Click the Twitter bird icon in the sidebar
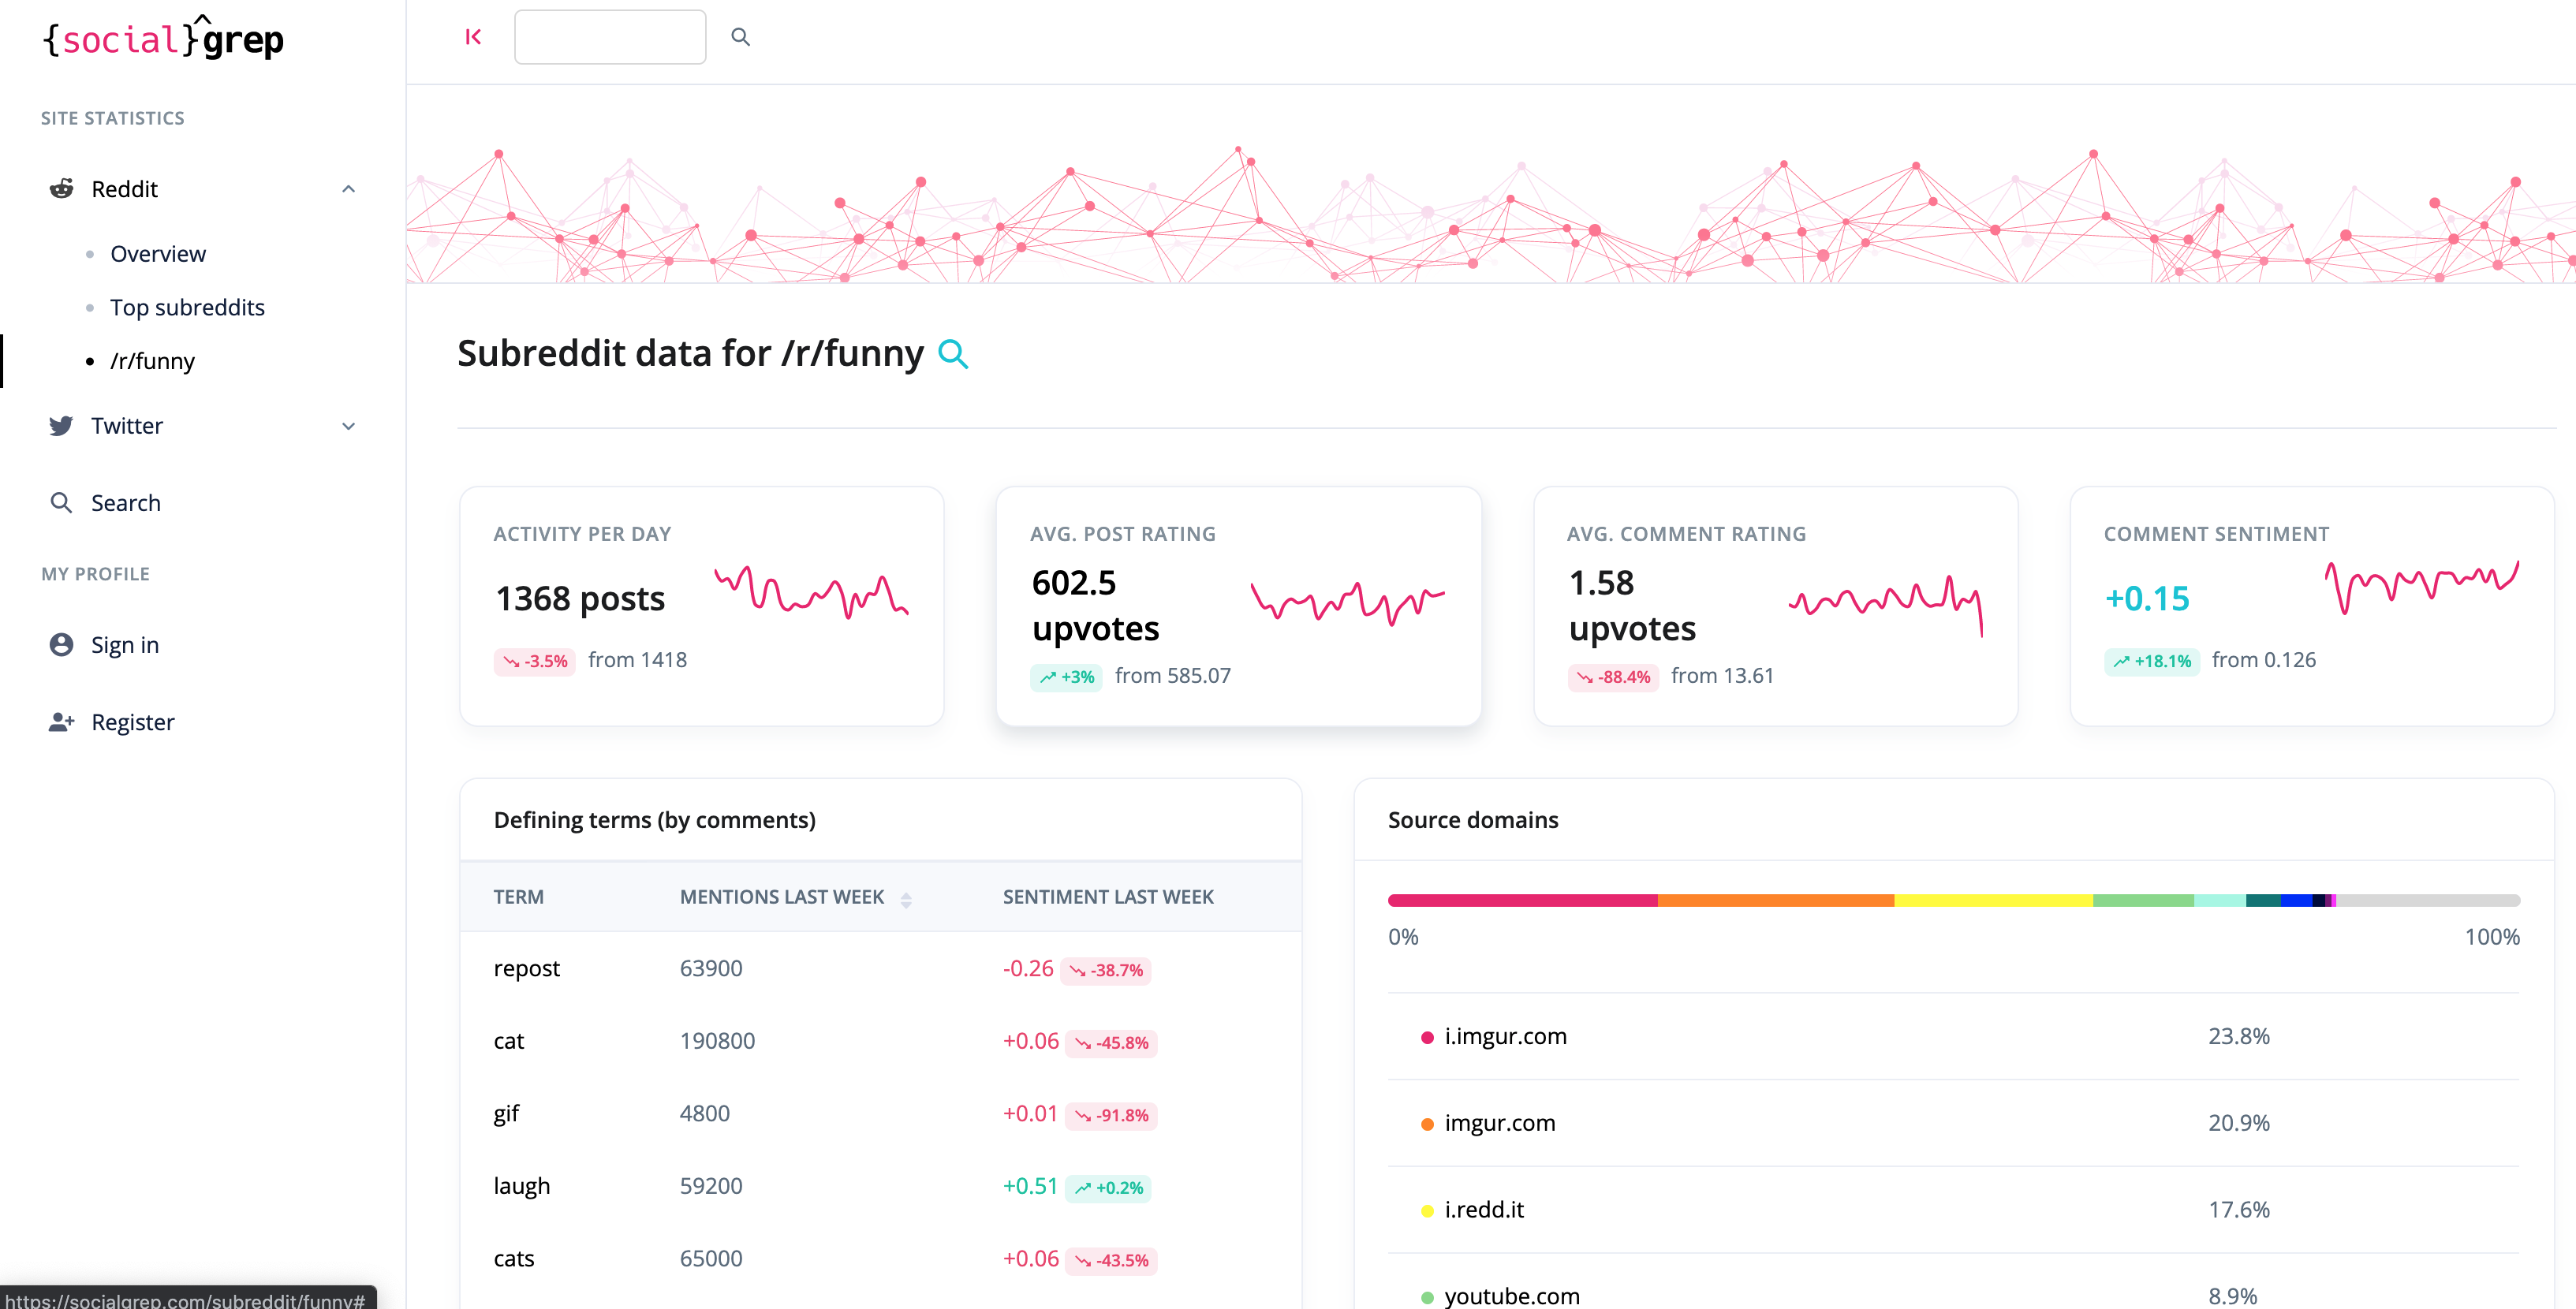2576x1309 pixels. [x=61, y=425]
